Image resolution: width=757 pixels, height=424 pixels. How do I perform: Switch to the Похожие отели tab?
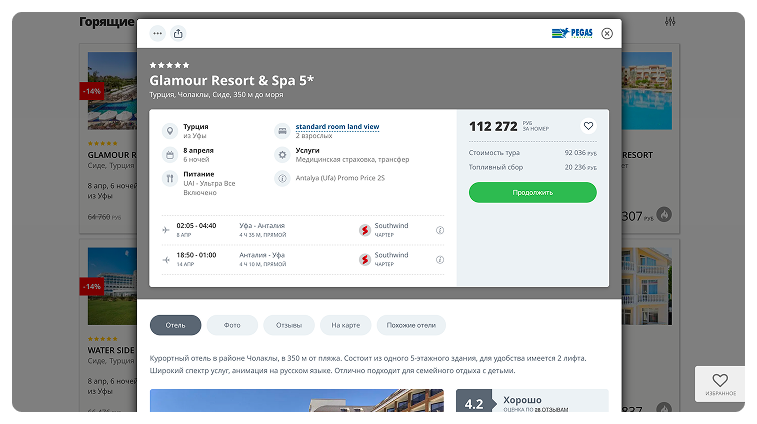coord(411,325)
